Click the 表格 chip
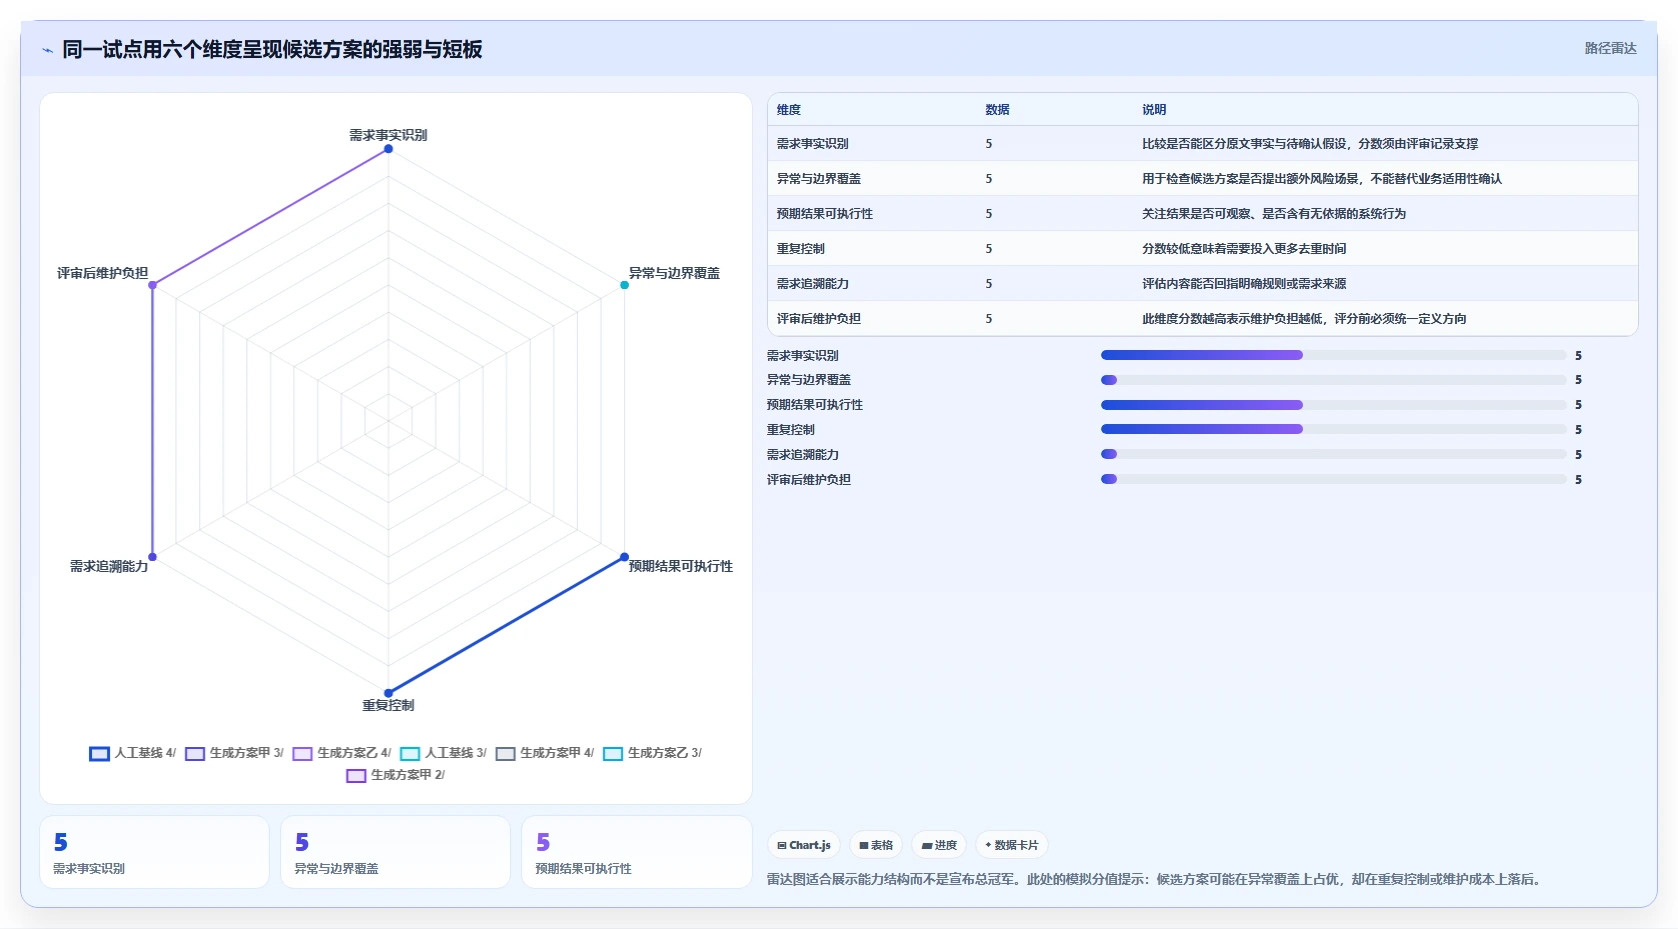 pyautogui.click(x=876, y=845)
